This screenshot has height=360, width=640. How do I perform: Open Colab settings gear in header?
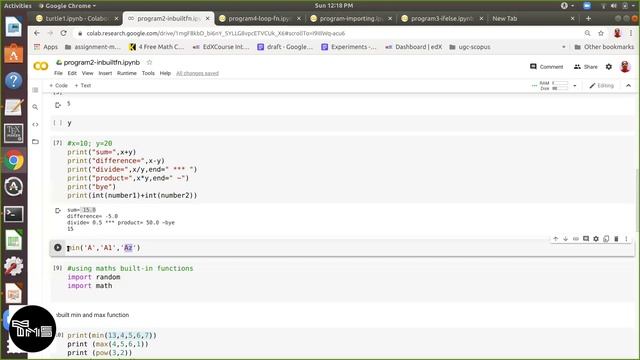click(609, 67)
